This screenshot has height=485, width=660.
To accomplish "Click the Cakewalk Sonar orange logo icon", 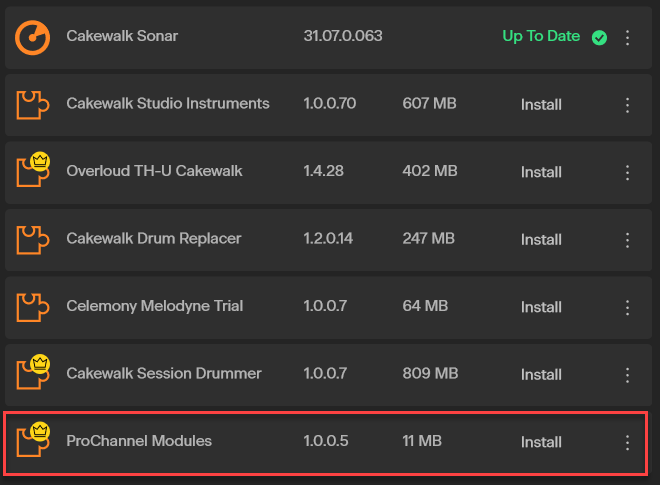I will point(32,37).
